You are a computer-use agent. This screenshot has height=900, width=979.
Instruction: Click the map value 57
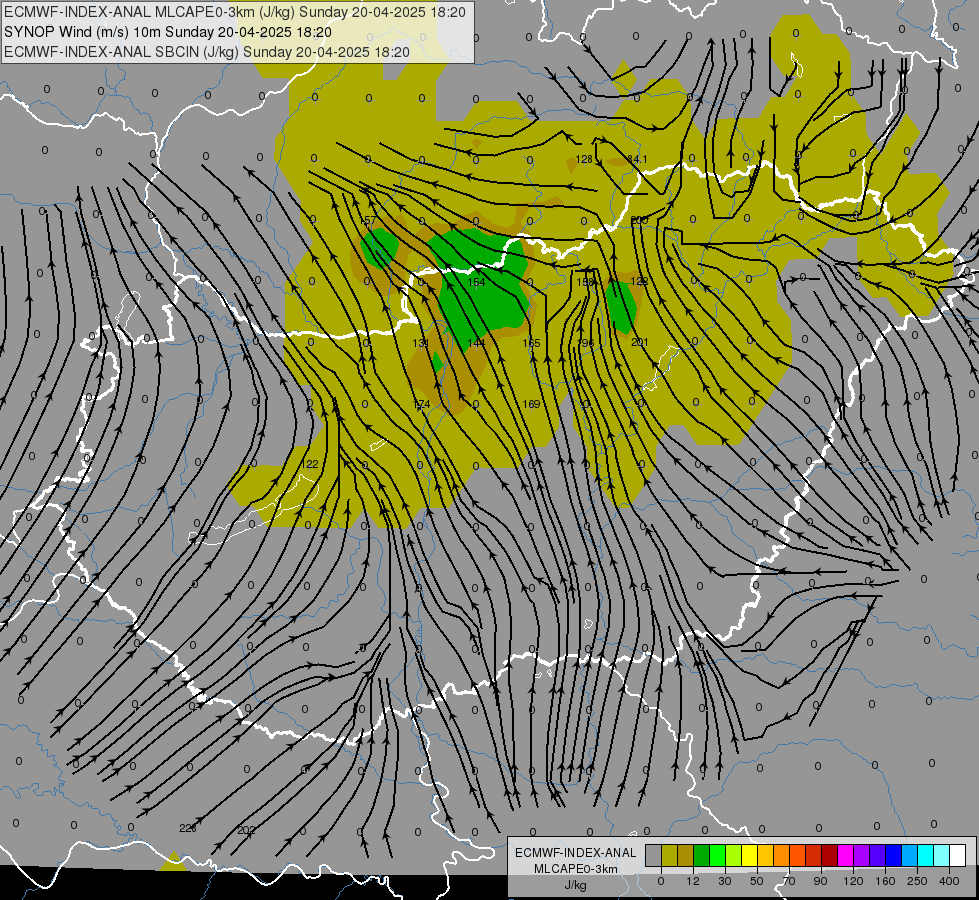tap(370, 220)
